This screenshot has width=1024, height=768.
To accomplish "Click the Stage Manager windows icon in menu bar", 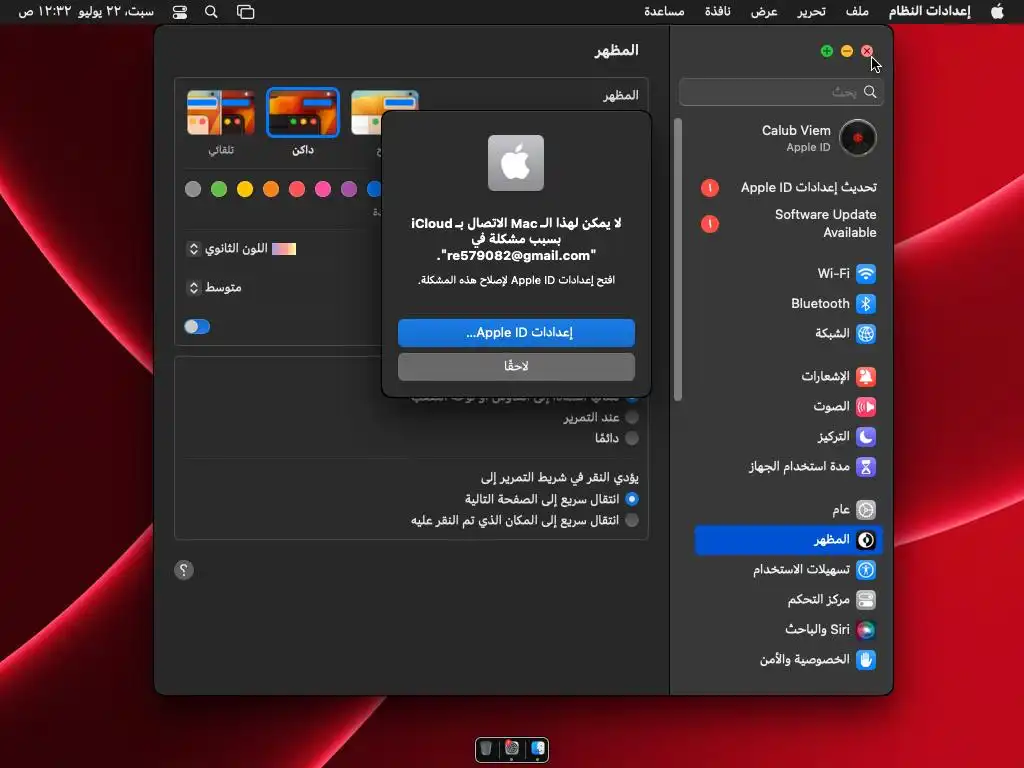I will tap(246, 12).
